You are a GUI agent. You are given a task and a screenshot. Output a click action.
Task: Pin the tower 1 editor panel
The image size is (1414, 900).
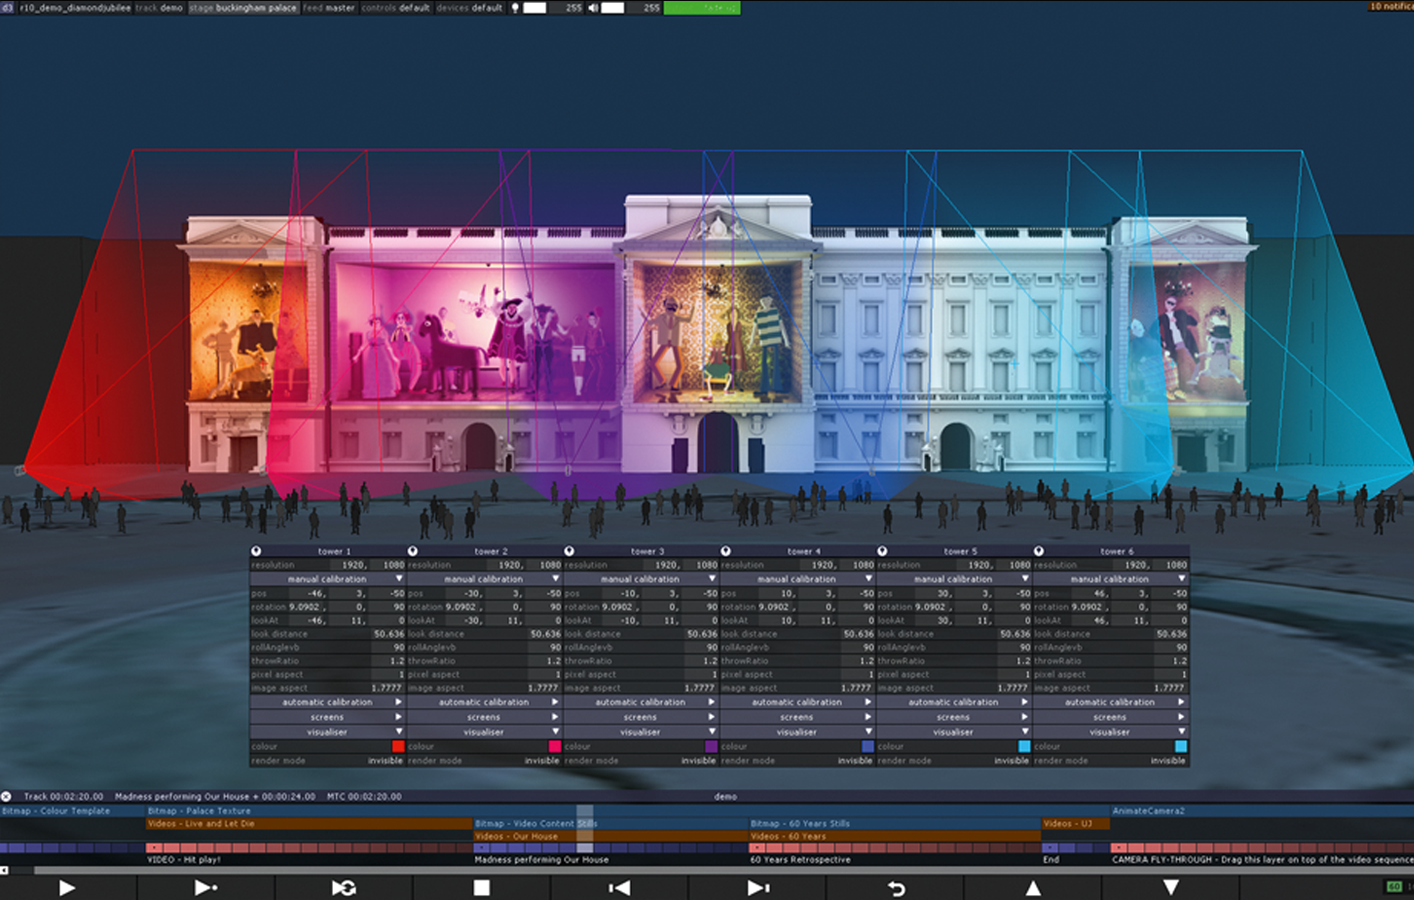256,551
